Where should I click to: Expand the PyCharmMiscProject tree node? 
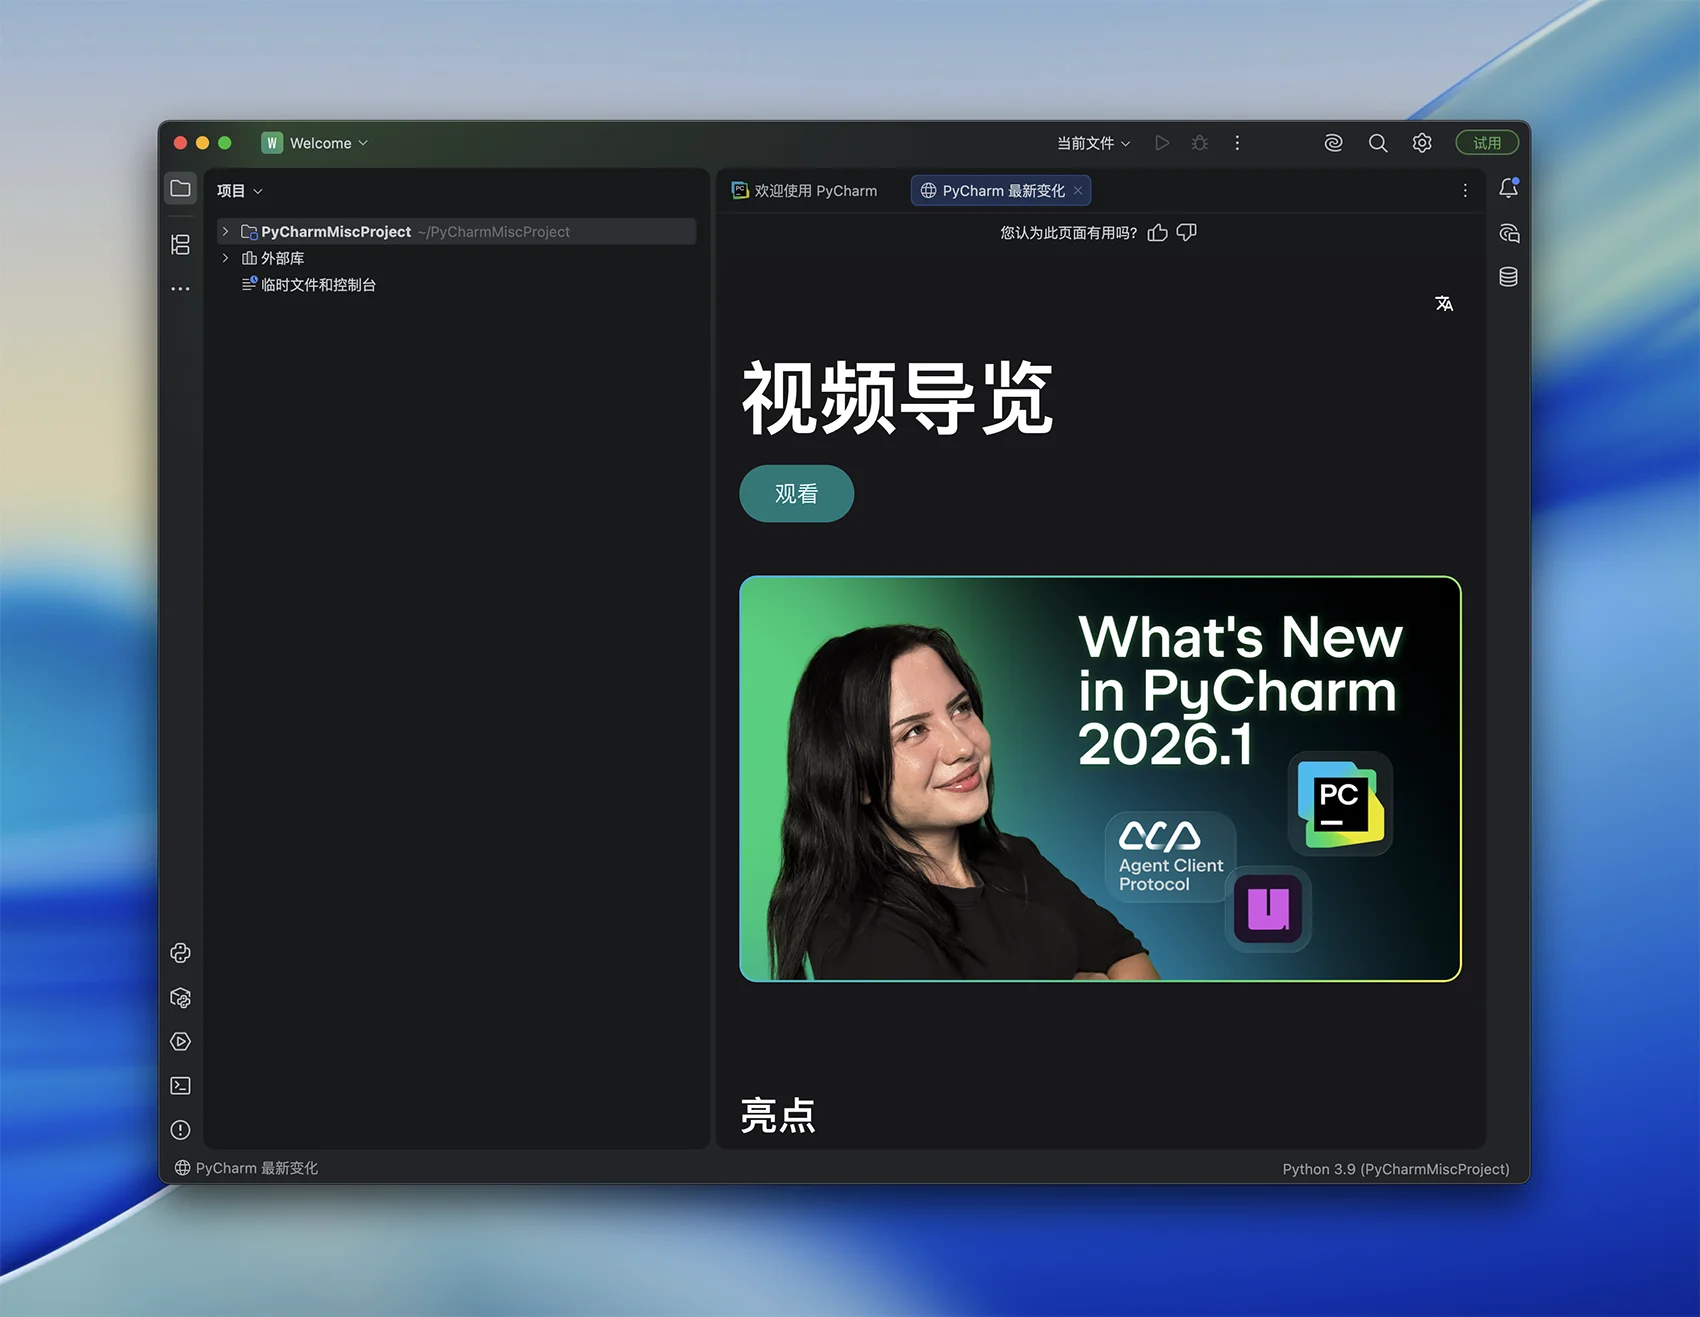tap(226, 231)
